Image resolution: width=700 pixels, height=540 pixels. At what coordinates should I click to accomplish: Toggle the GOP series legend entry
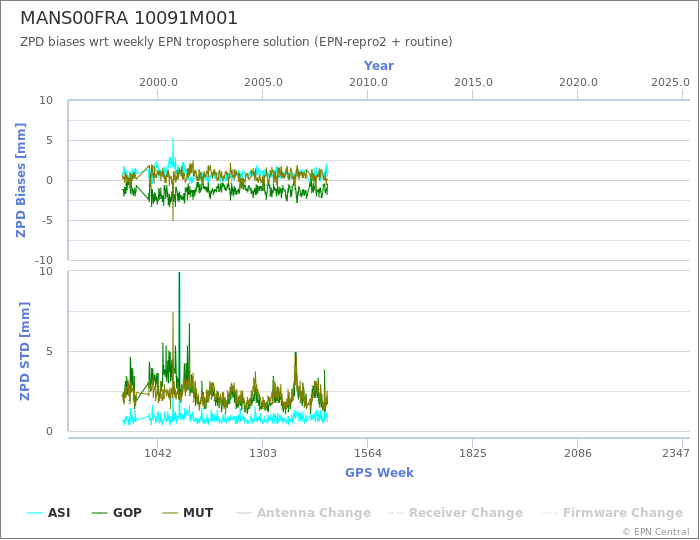pyautogui.click(x=117, y=513)
